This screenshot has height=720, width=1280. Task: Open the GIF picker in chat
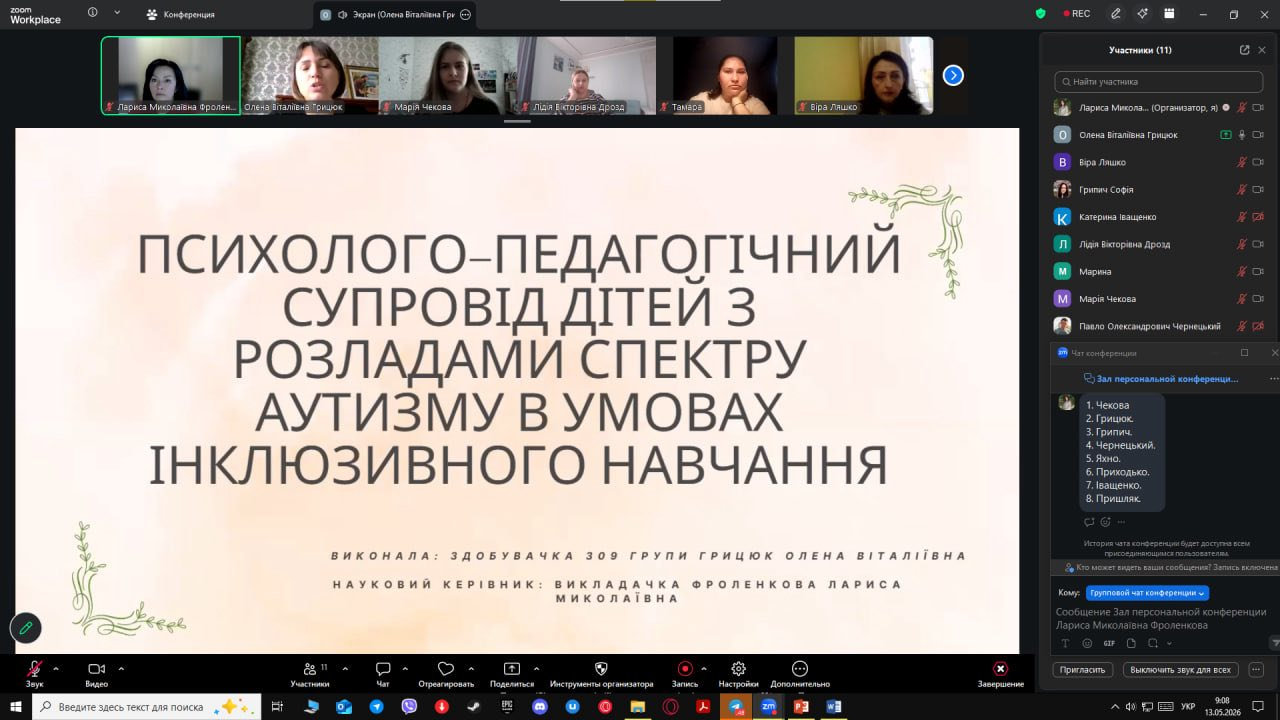tap(1109, 643)
